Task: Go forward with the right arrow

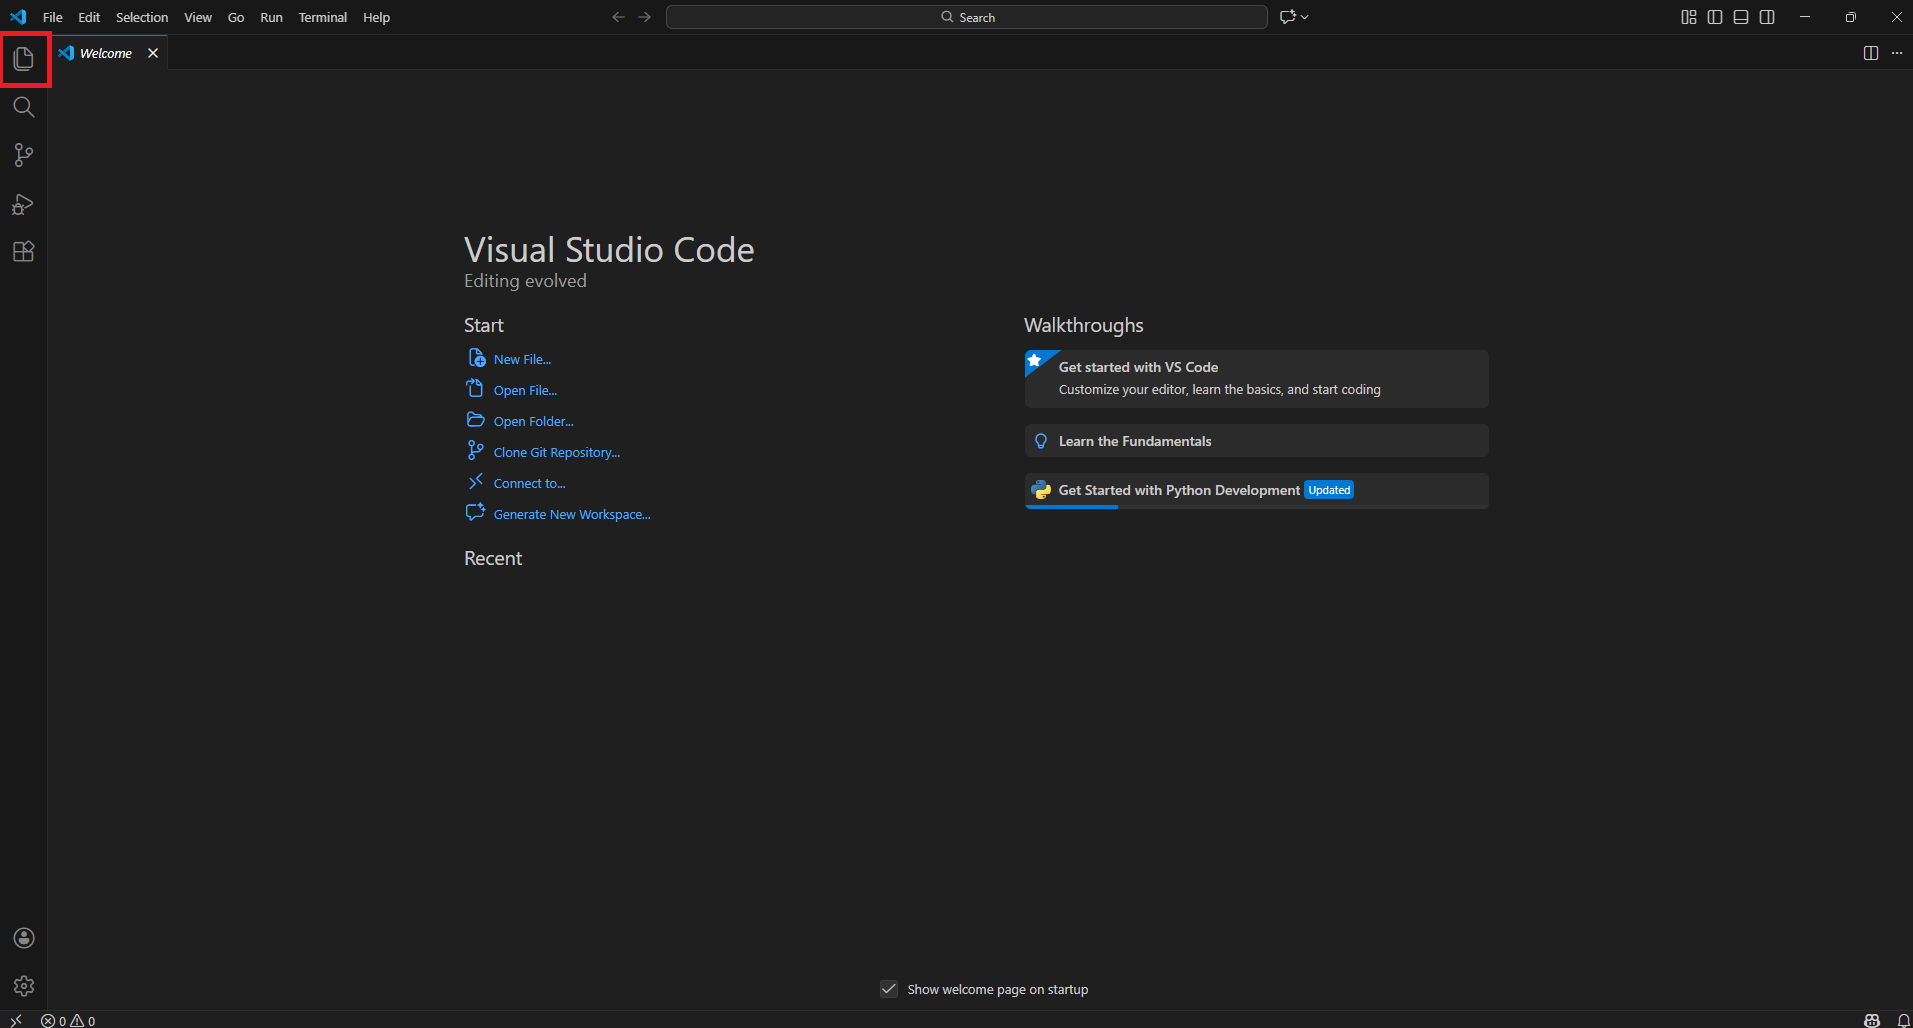Action: 645,17
